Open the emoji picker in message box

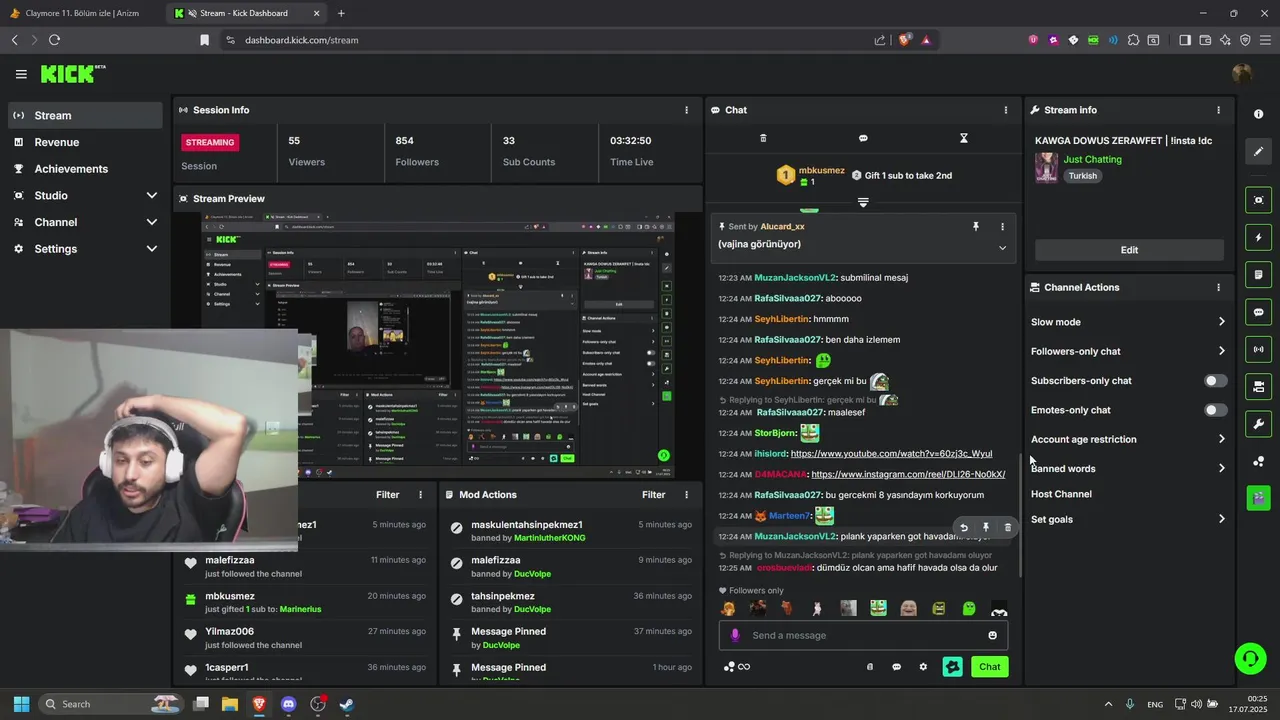tap(992, 635)
